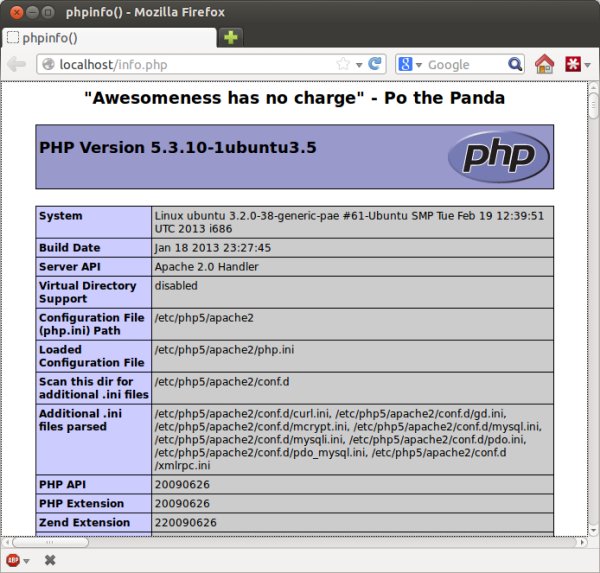The height and width of the screenshot is (573, 600).
Task: Click the Google search engine icon
Action: pyautogui.click(x=405, y=64)
